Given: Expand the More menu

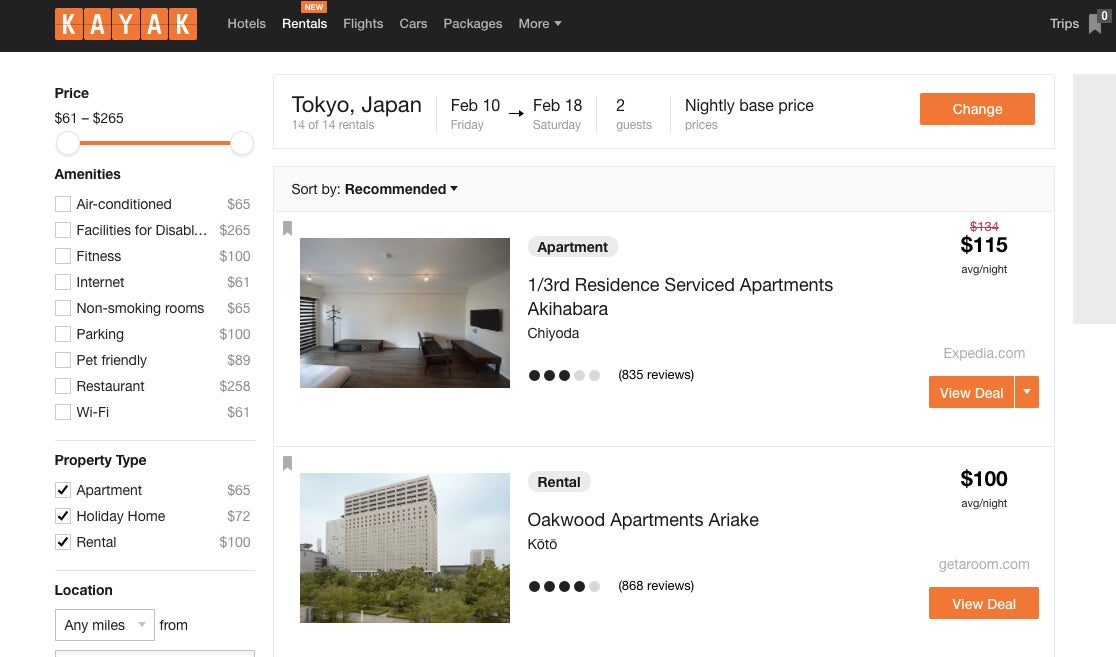Looking at the screenshot, I should [539, 23].
